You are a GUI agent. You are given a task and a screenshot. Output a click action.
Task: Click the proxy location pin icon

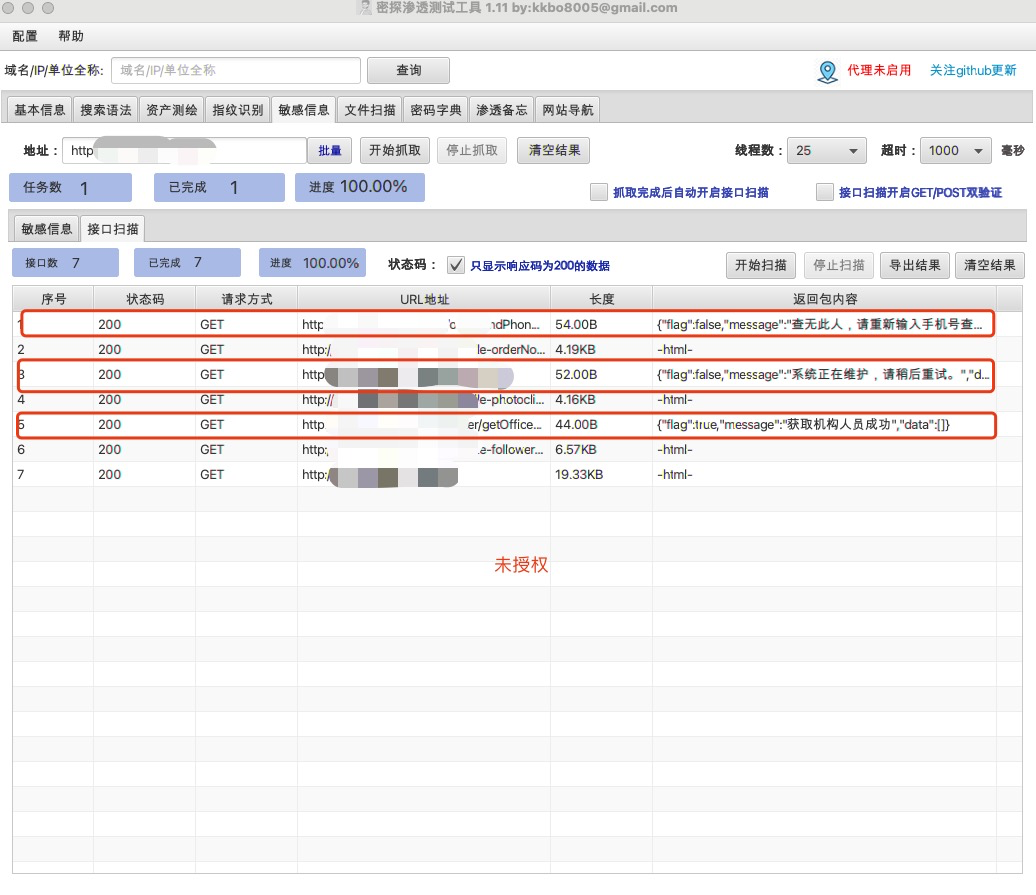point(827,71)
